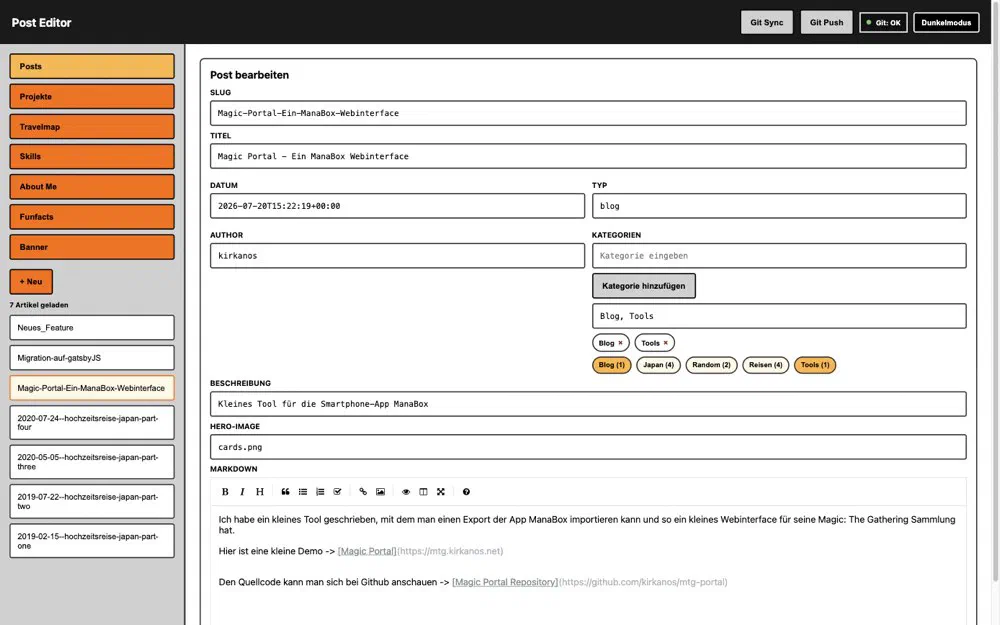
Task: Open the Skills section
Action: click(92, 156)
